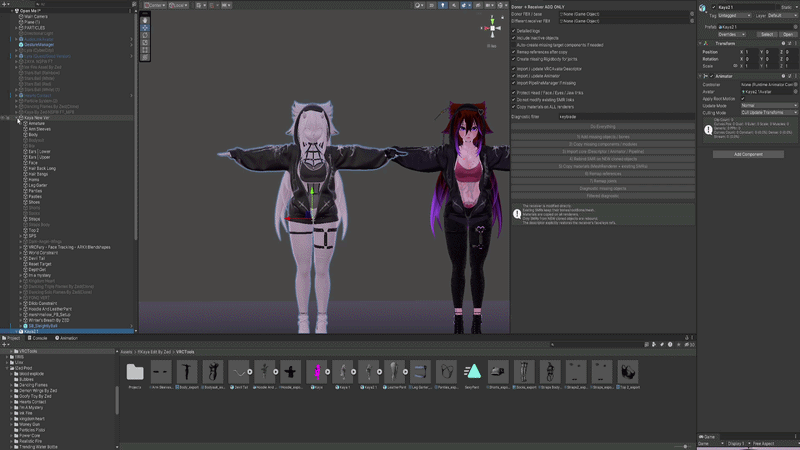The width and height of the screenshot is (800, 450).
Task: Toggle 2D scene view mode
Action: [431, 5]
